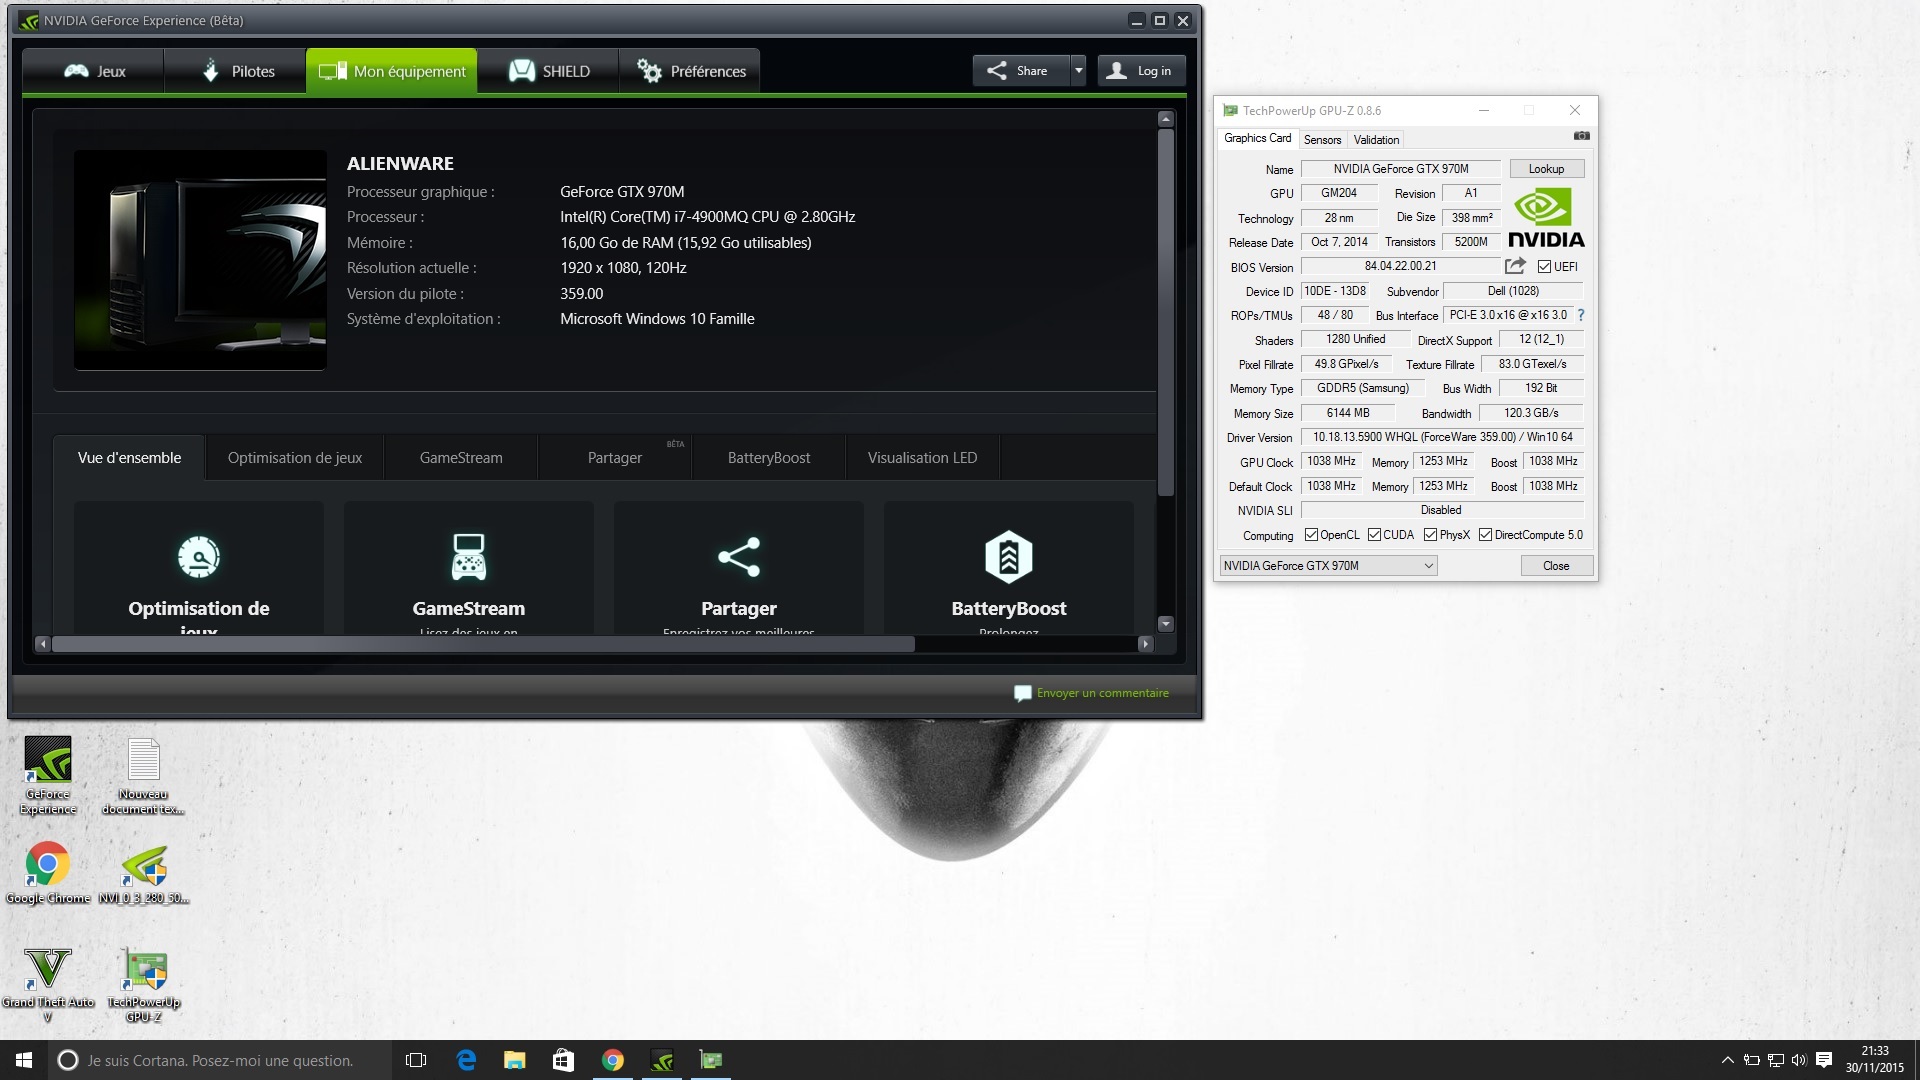Open Task View from the taskbar
Screen dimensions: 1920x1080
click(416, 1060)
